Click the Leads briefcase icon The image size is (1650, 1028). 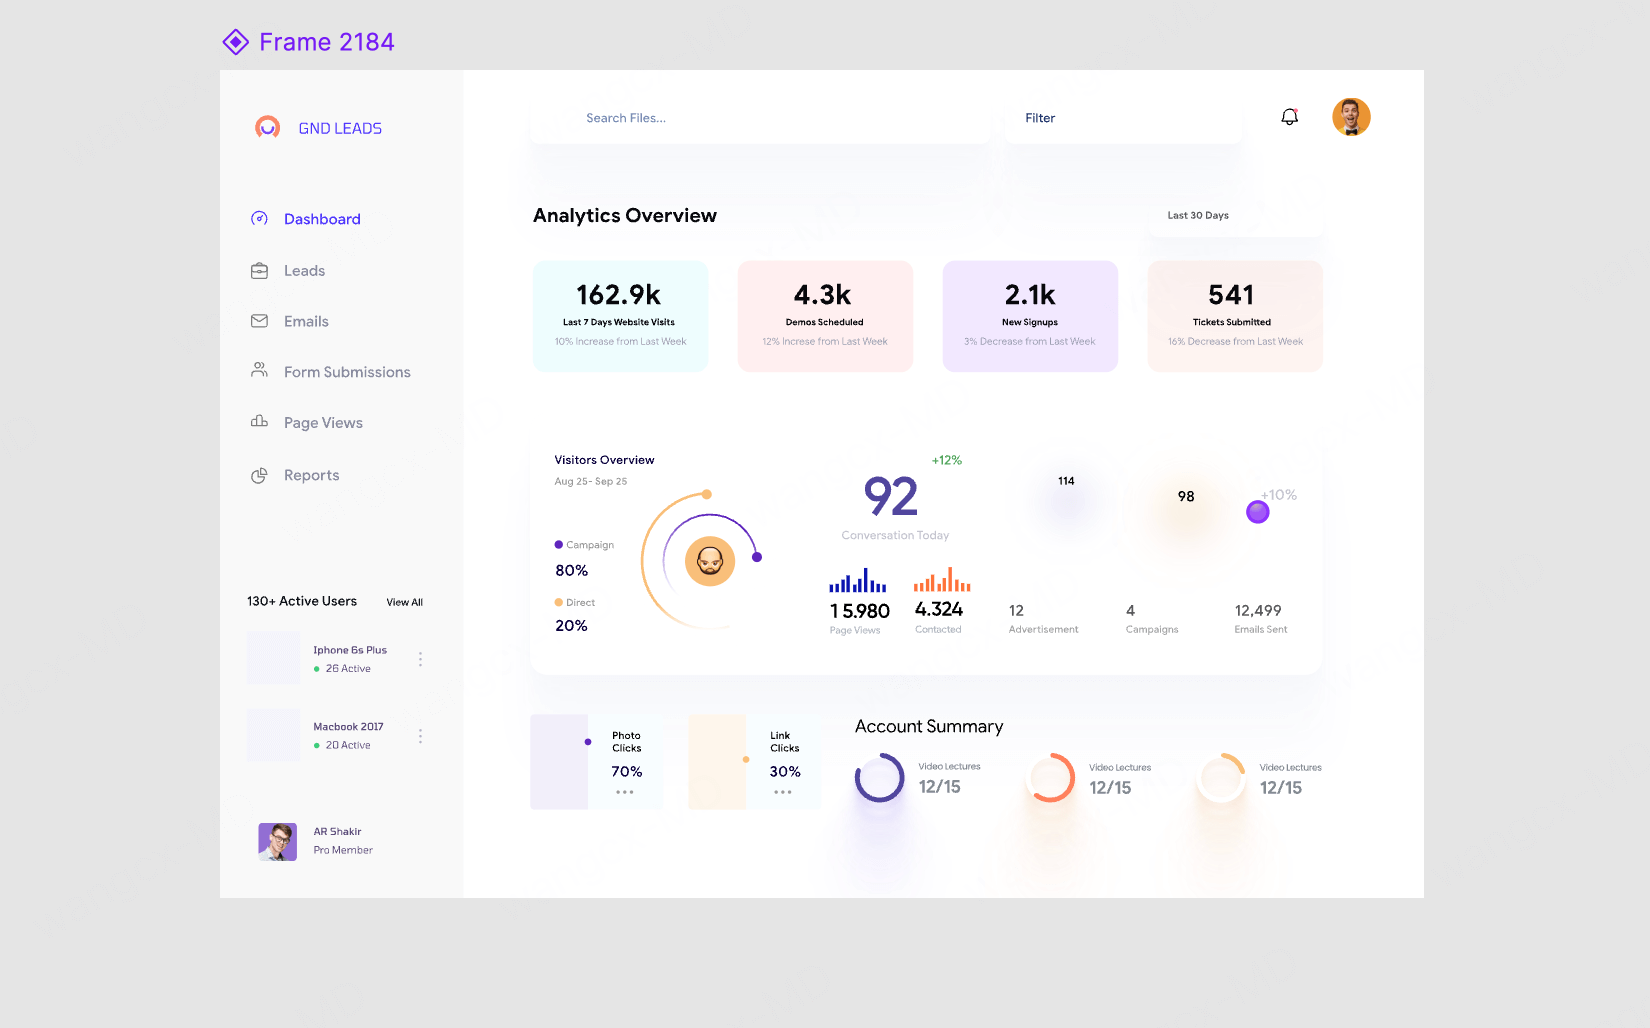(x=259, y=271)
